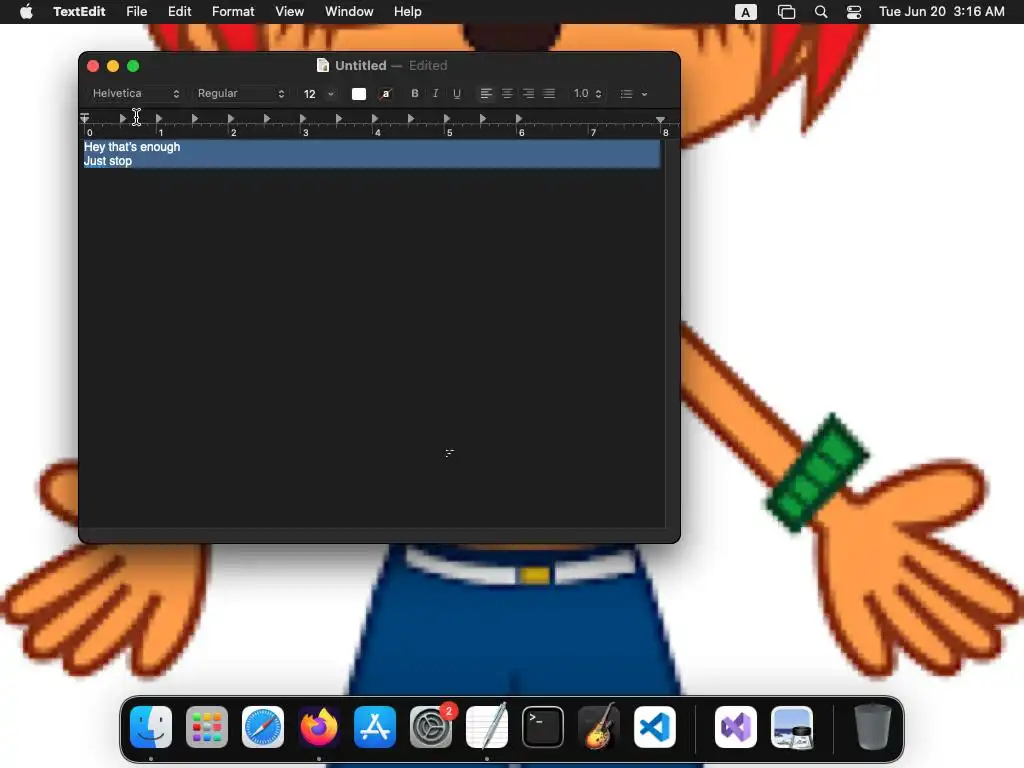Open the TextEdit application menu
Viewport: 1024px width, 768px height.
[x=79, y=12]
